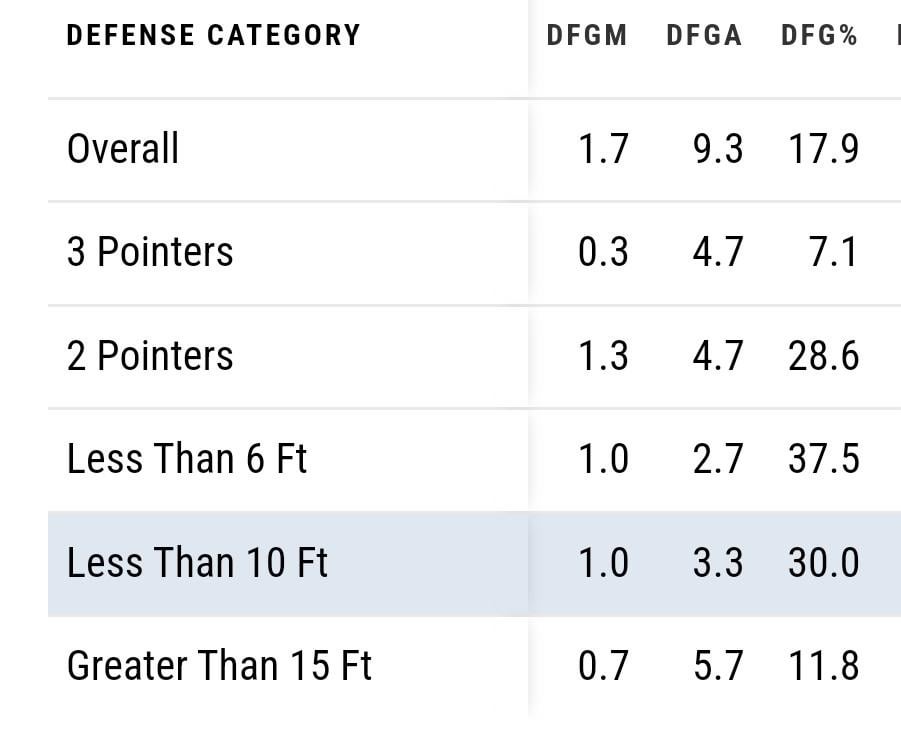Select the Greater Than 15 Ft row
901x745 pixels.
point(219,666)
